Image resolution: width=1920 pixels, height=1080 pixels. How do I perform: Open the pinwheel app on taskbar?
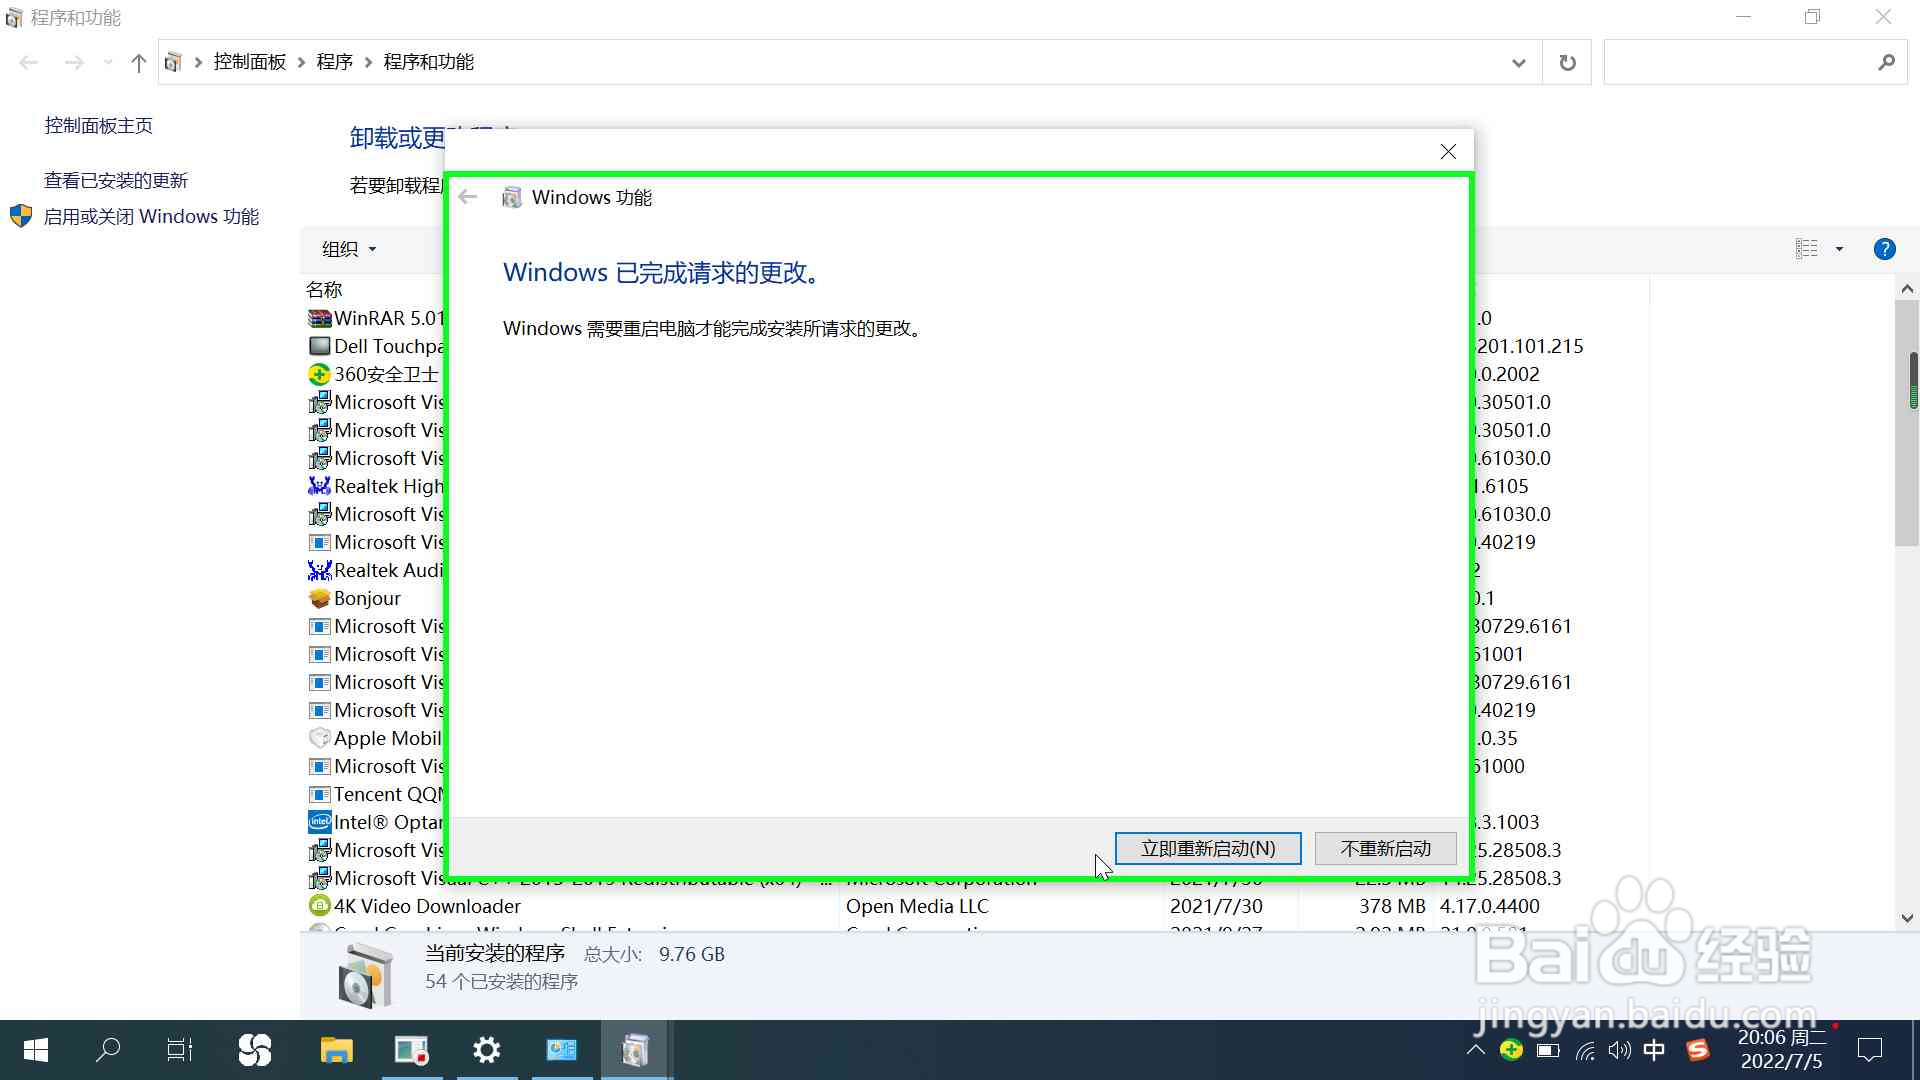[255, 1050]
